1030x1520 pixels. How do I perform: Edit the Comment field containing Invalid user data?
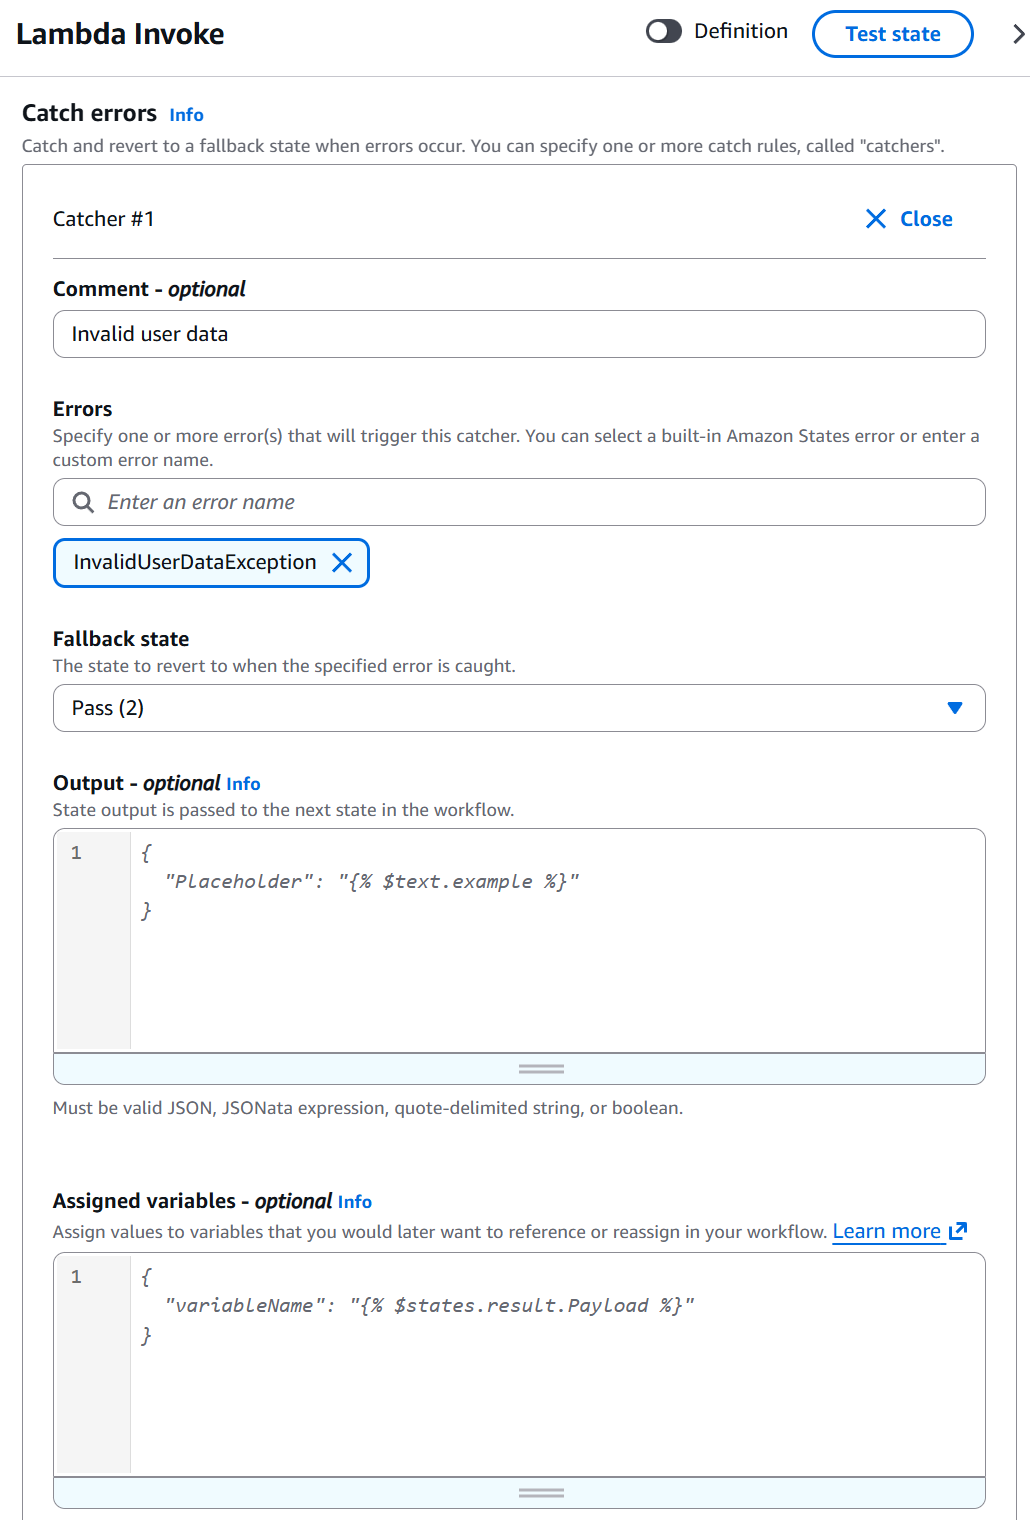click(519, 334)
